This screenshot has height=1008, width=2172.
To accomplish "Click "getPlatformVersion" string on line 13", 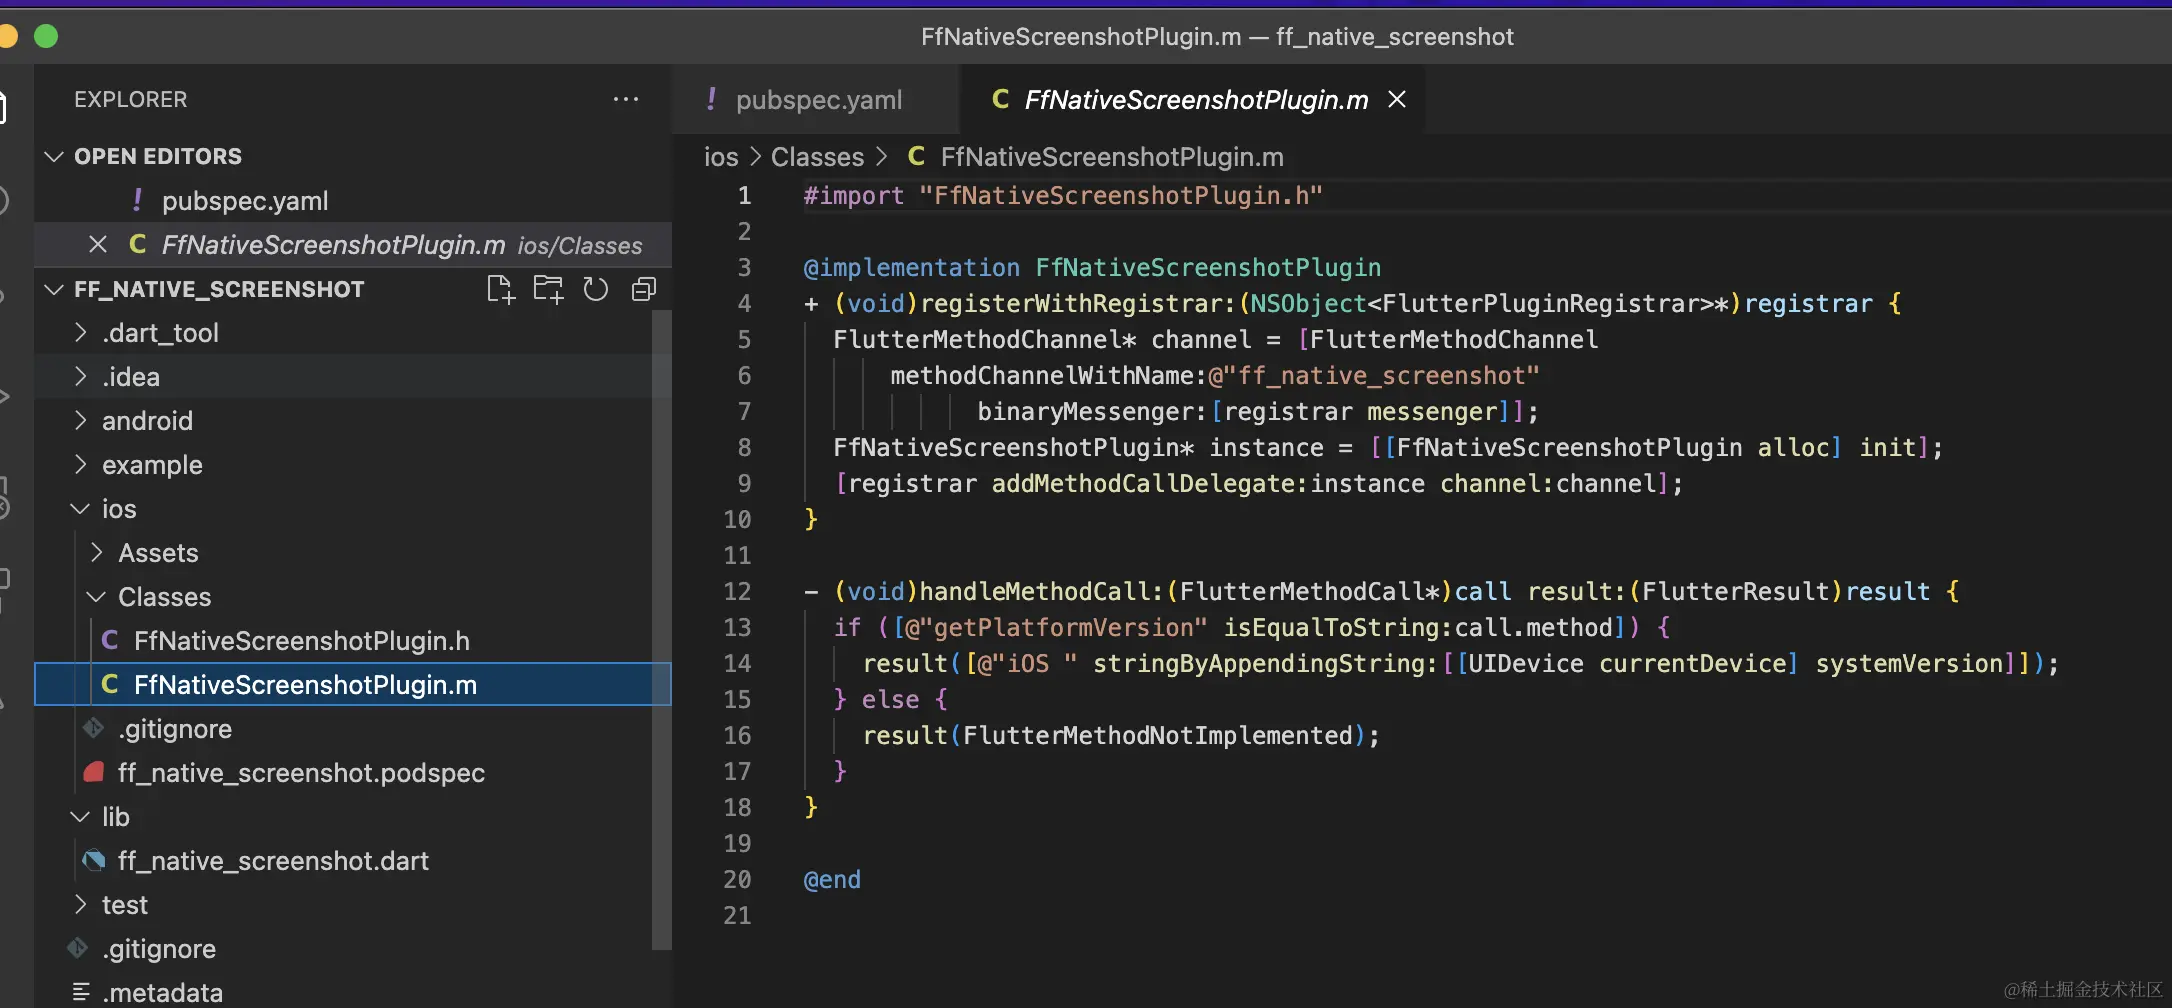I will click(x=1056, y=627).
